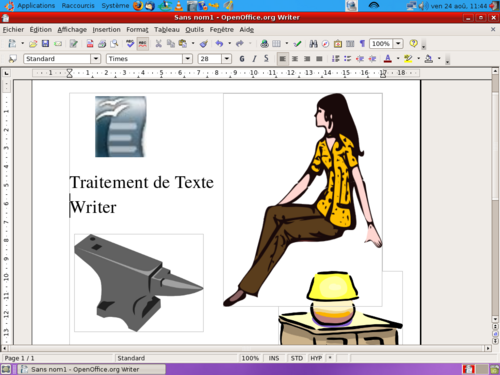Open a file with the folder icon
The image size is (500, 375).
click(x=33, y=44)
